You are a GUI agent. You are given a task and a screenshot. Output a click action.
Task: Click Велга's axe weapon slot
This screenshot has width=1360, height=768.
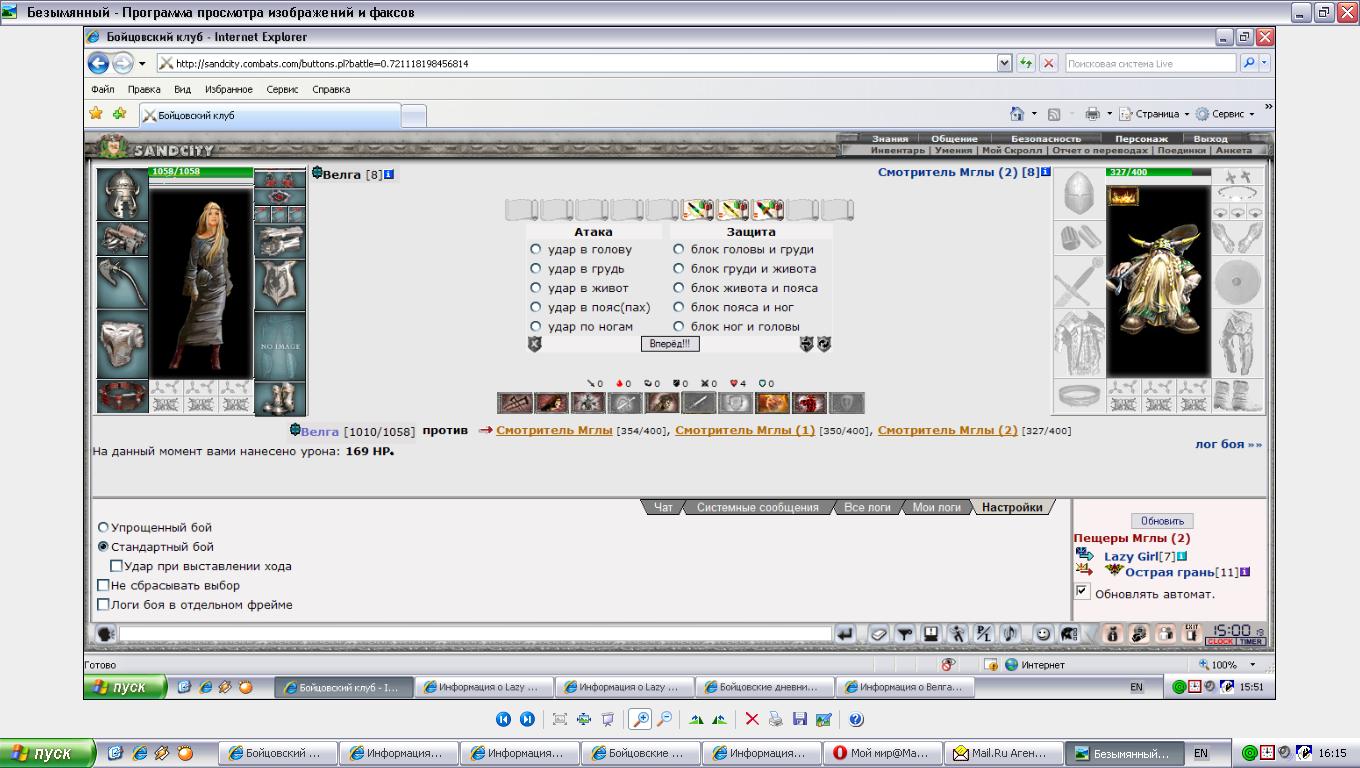pyautogui.click(x=122, y=283)
